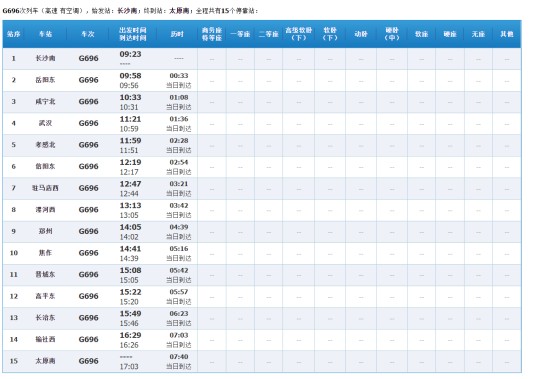This screenshot has height=379, width=536.
Task: Click the 车次 column header
Action: 88,34
